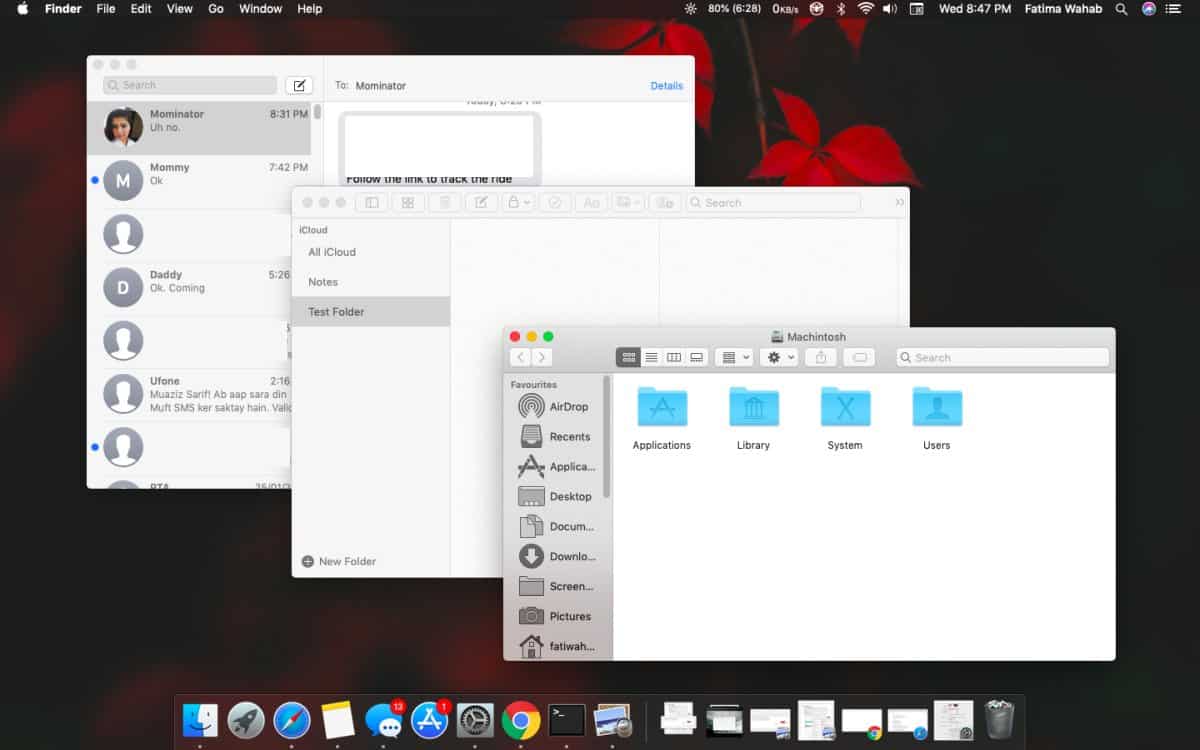The height and width of the screenshot is (750, 1200).
Task: Click the add people button in Notes toolbar
Action: pyautogui.click(x=665, y=203)
